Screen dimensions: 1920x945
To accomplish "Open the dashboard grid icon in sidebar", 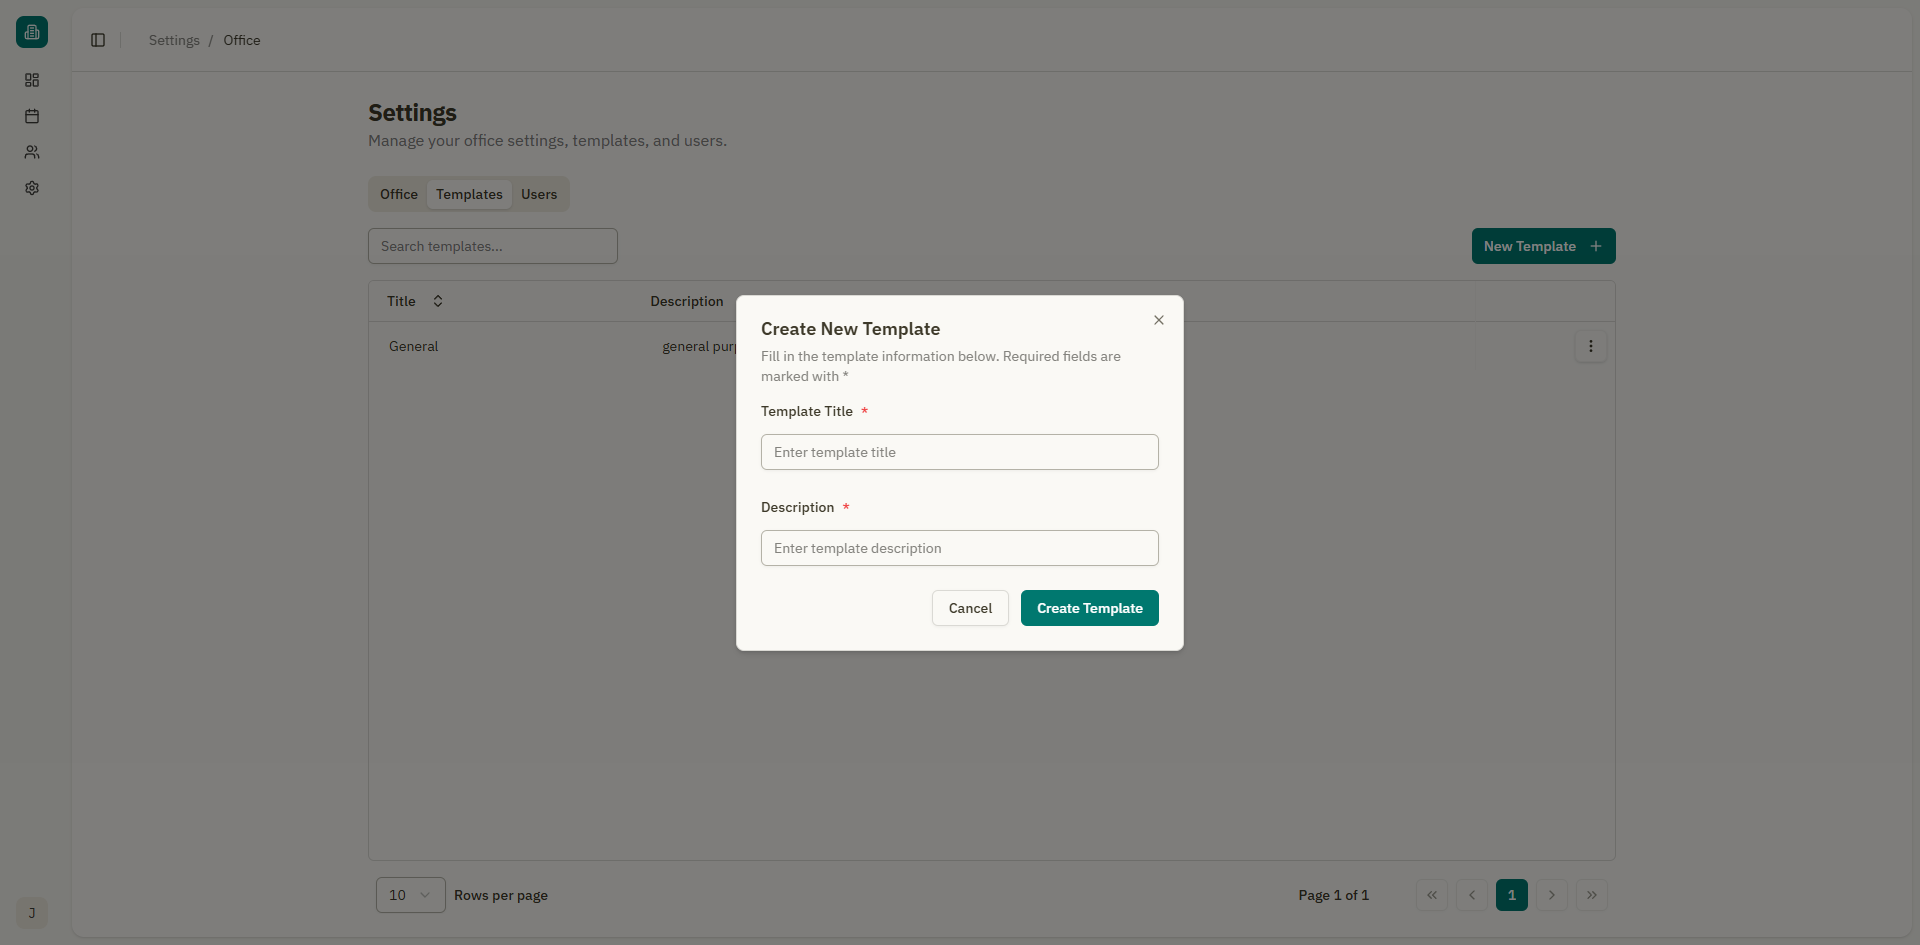I will pyautogui.click(x=31, y=80).
